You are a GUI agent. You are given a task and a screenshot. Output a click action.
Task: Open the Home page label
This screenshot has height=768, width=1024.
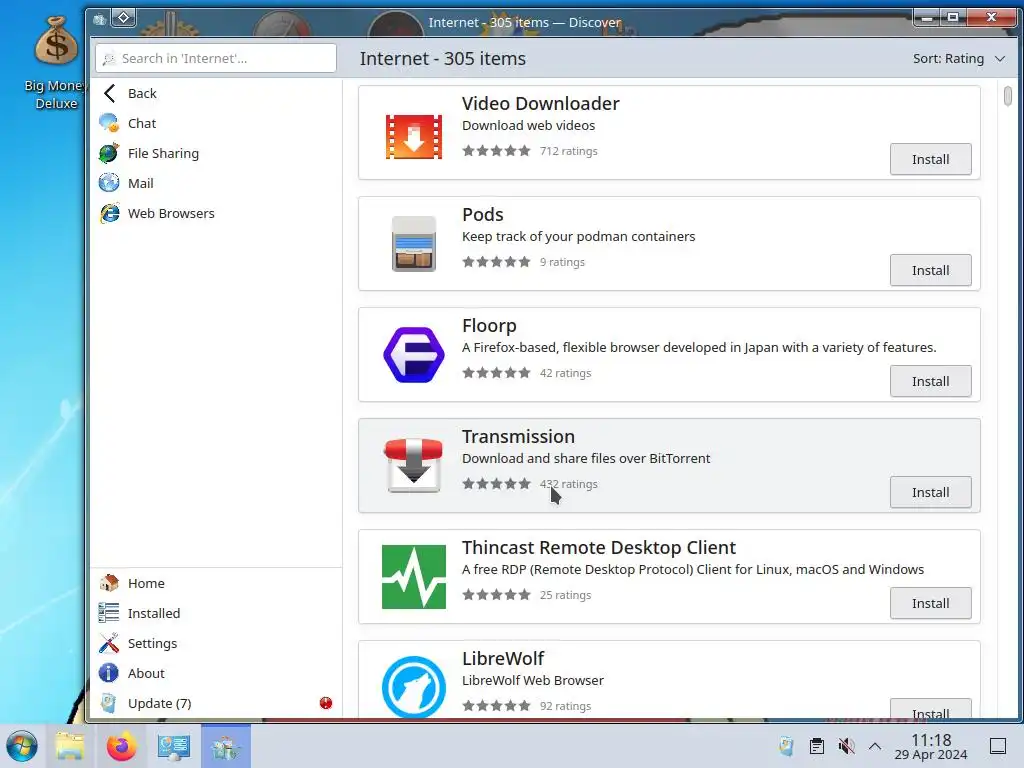point(146,583)
